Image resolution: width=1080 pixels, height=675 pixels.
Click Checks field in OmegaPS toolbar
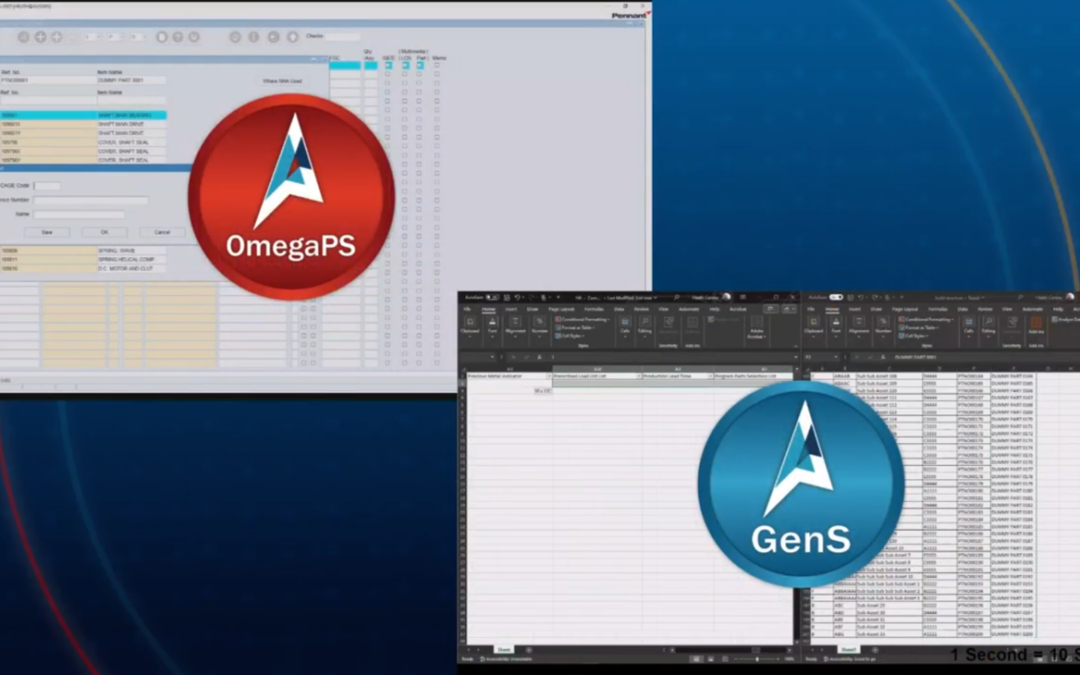[342, 37]
